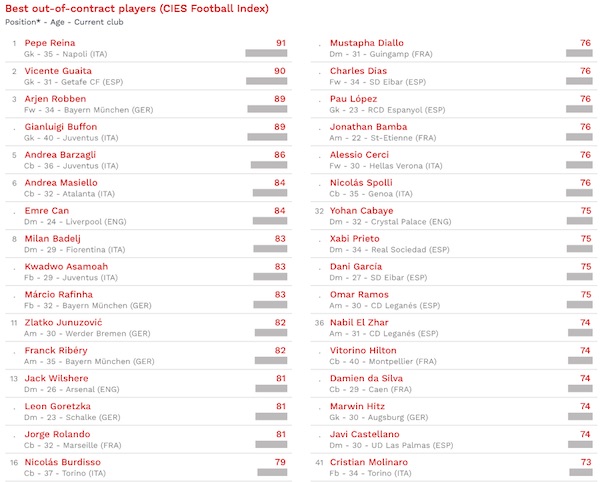Click Andrea Barzagli's name
600x482 pixels.
pyautogui.click(x=60, y=155)
